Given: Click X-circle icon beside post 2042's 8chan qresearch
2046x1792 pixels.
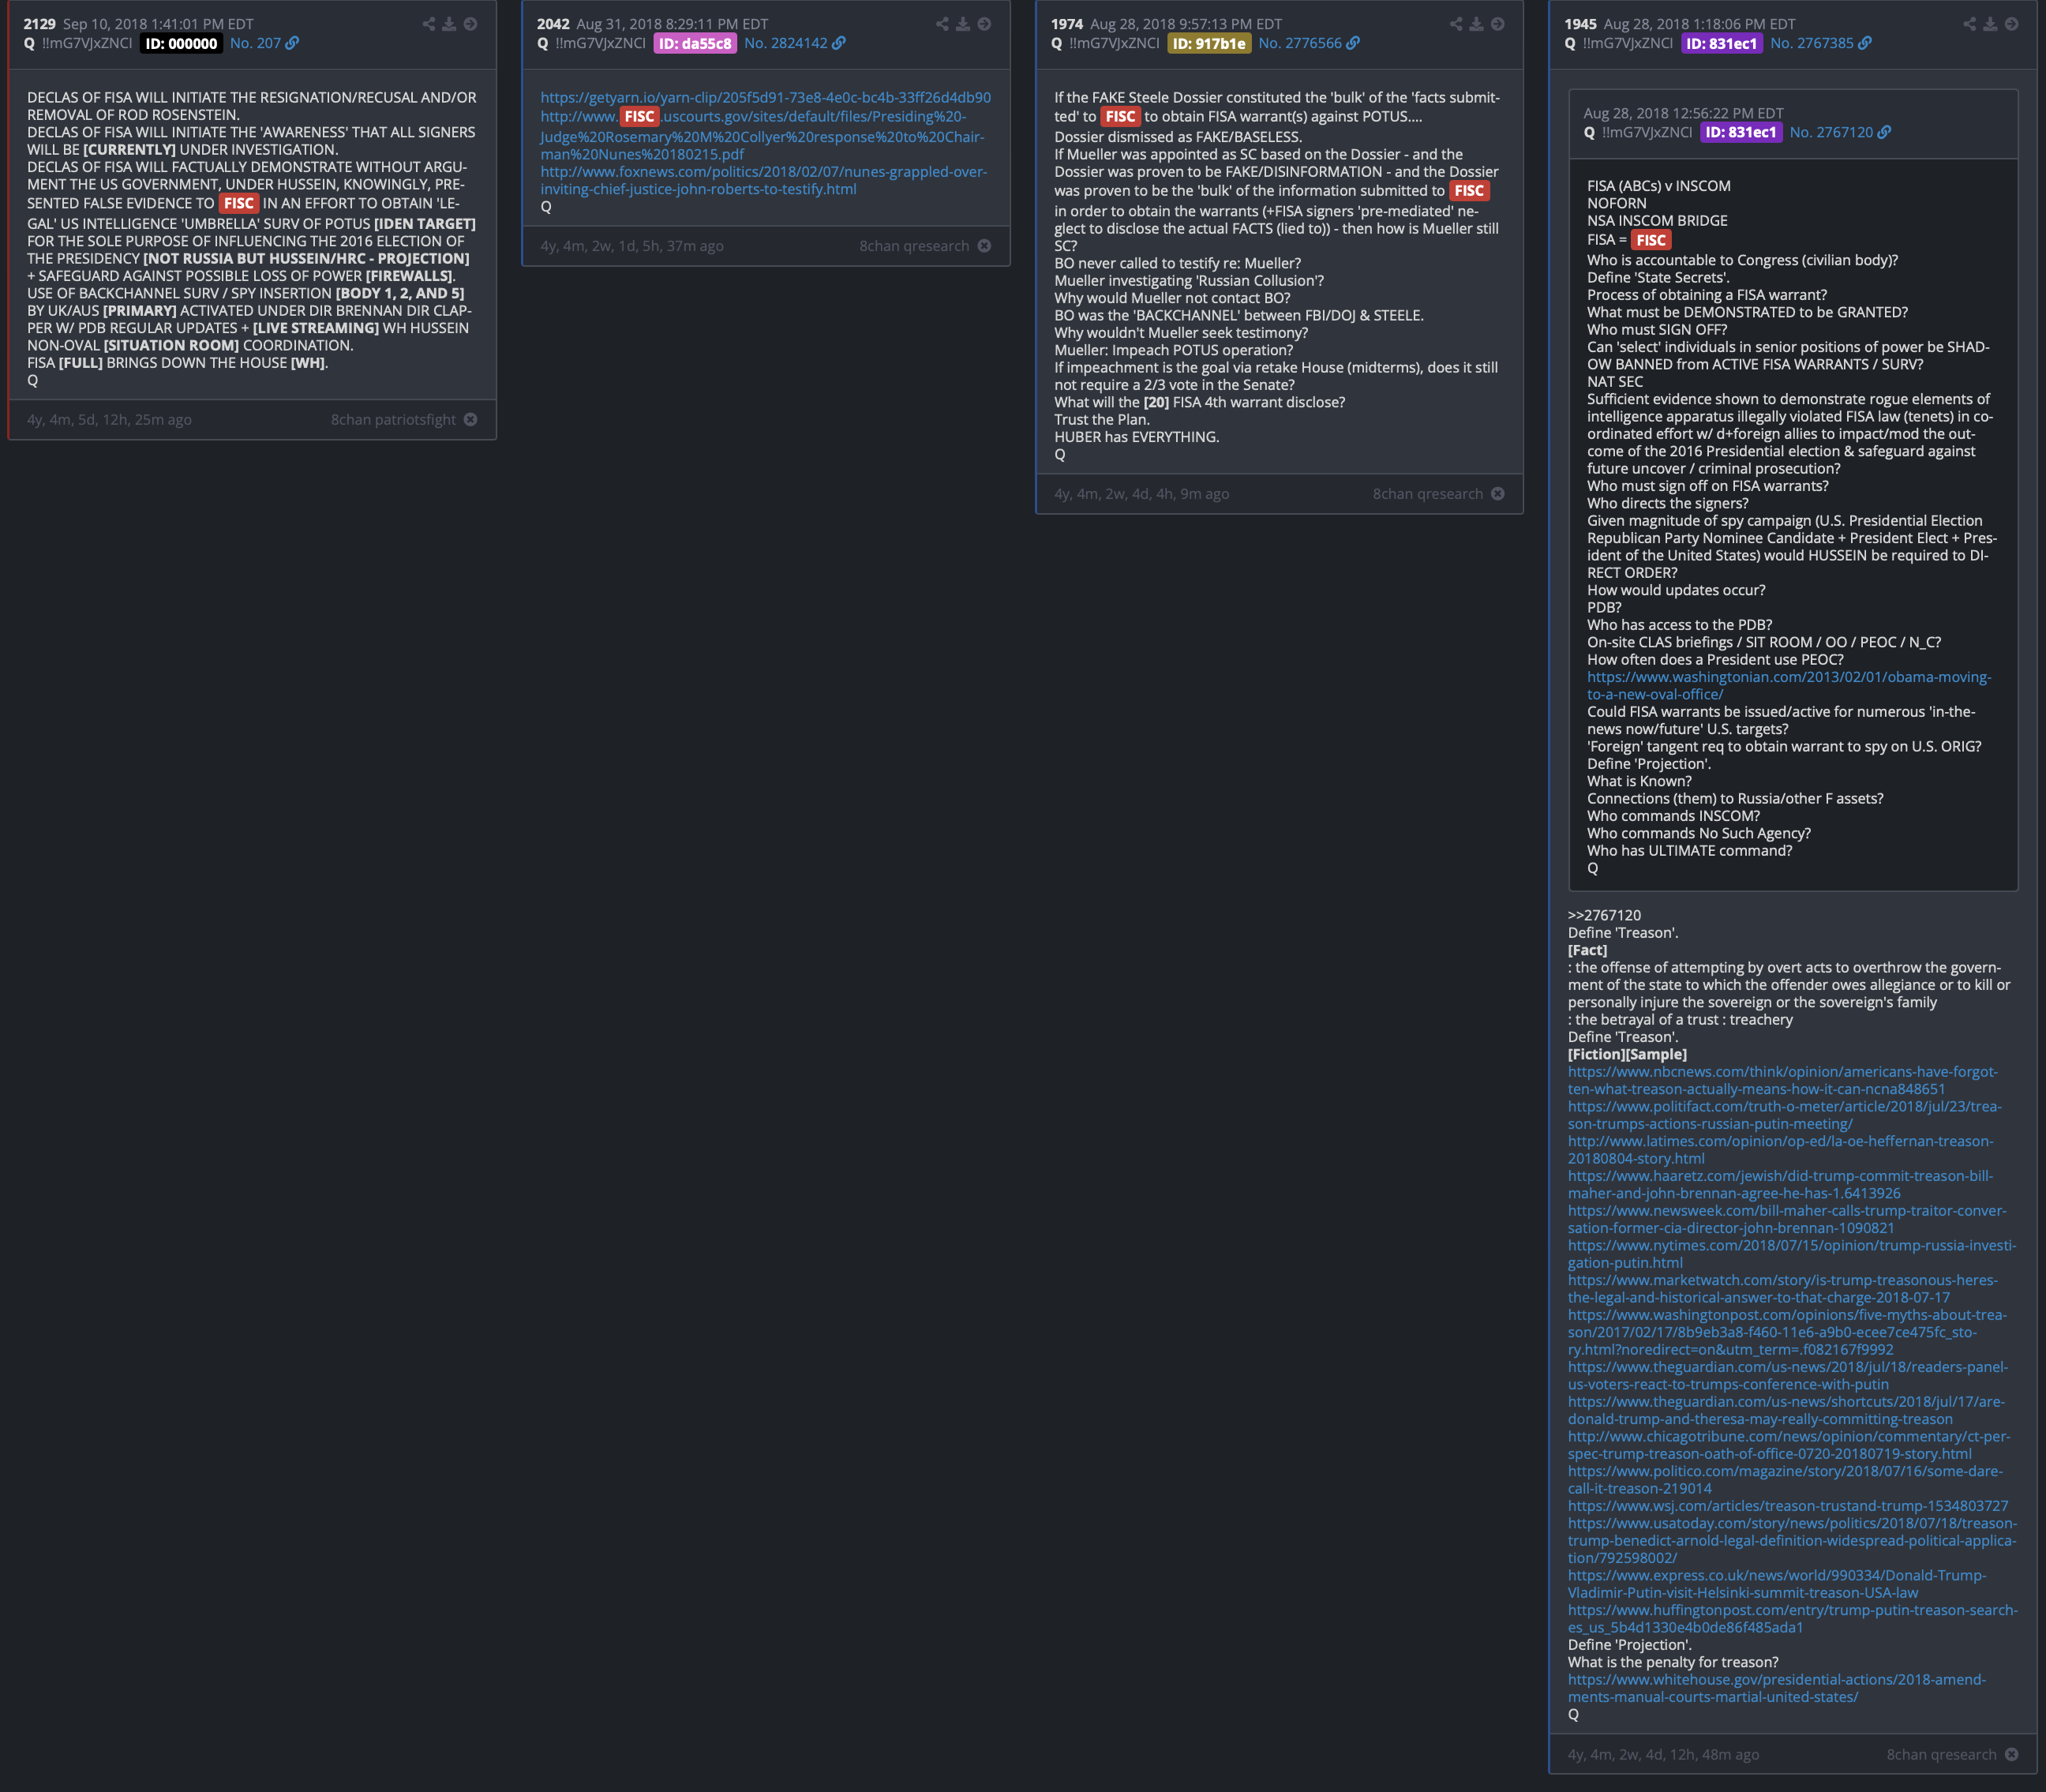Looking at the screenshot, I should [984, 246].
